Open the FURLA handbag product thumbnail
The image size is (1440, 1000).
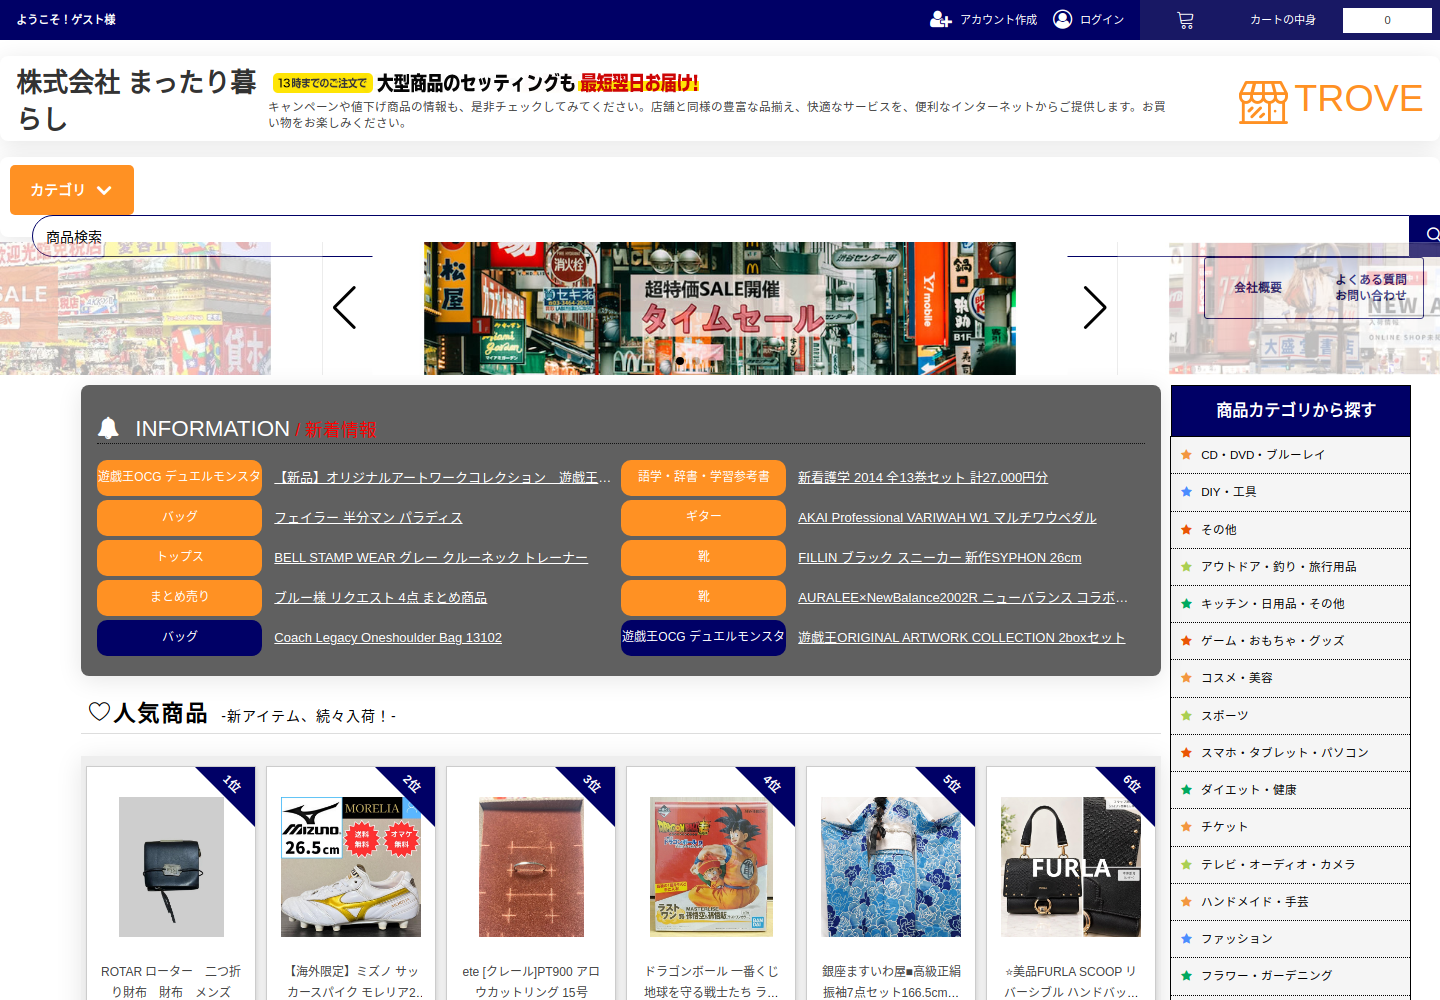tap(1071, 867)
